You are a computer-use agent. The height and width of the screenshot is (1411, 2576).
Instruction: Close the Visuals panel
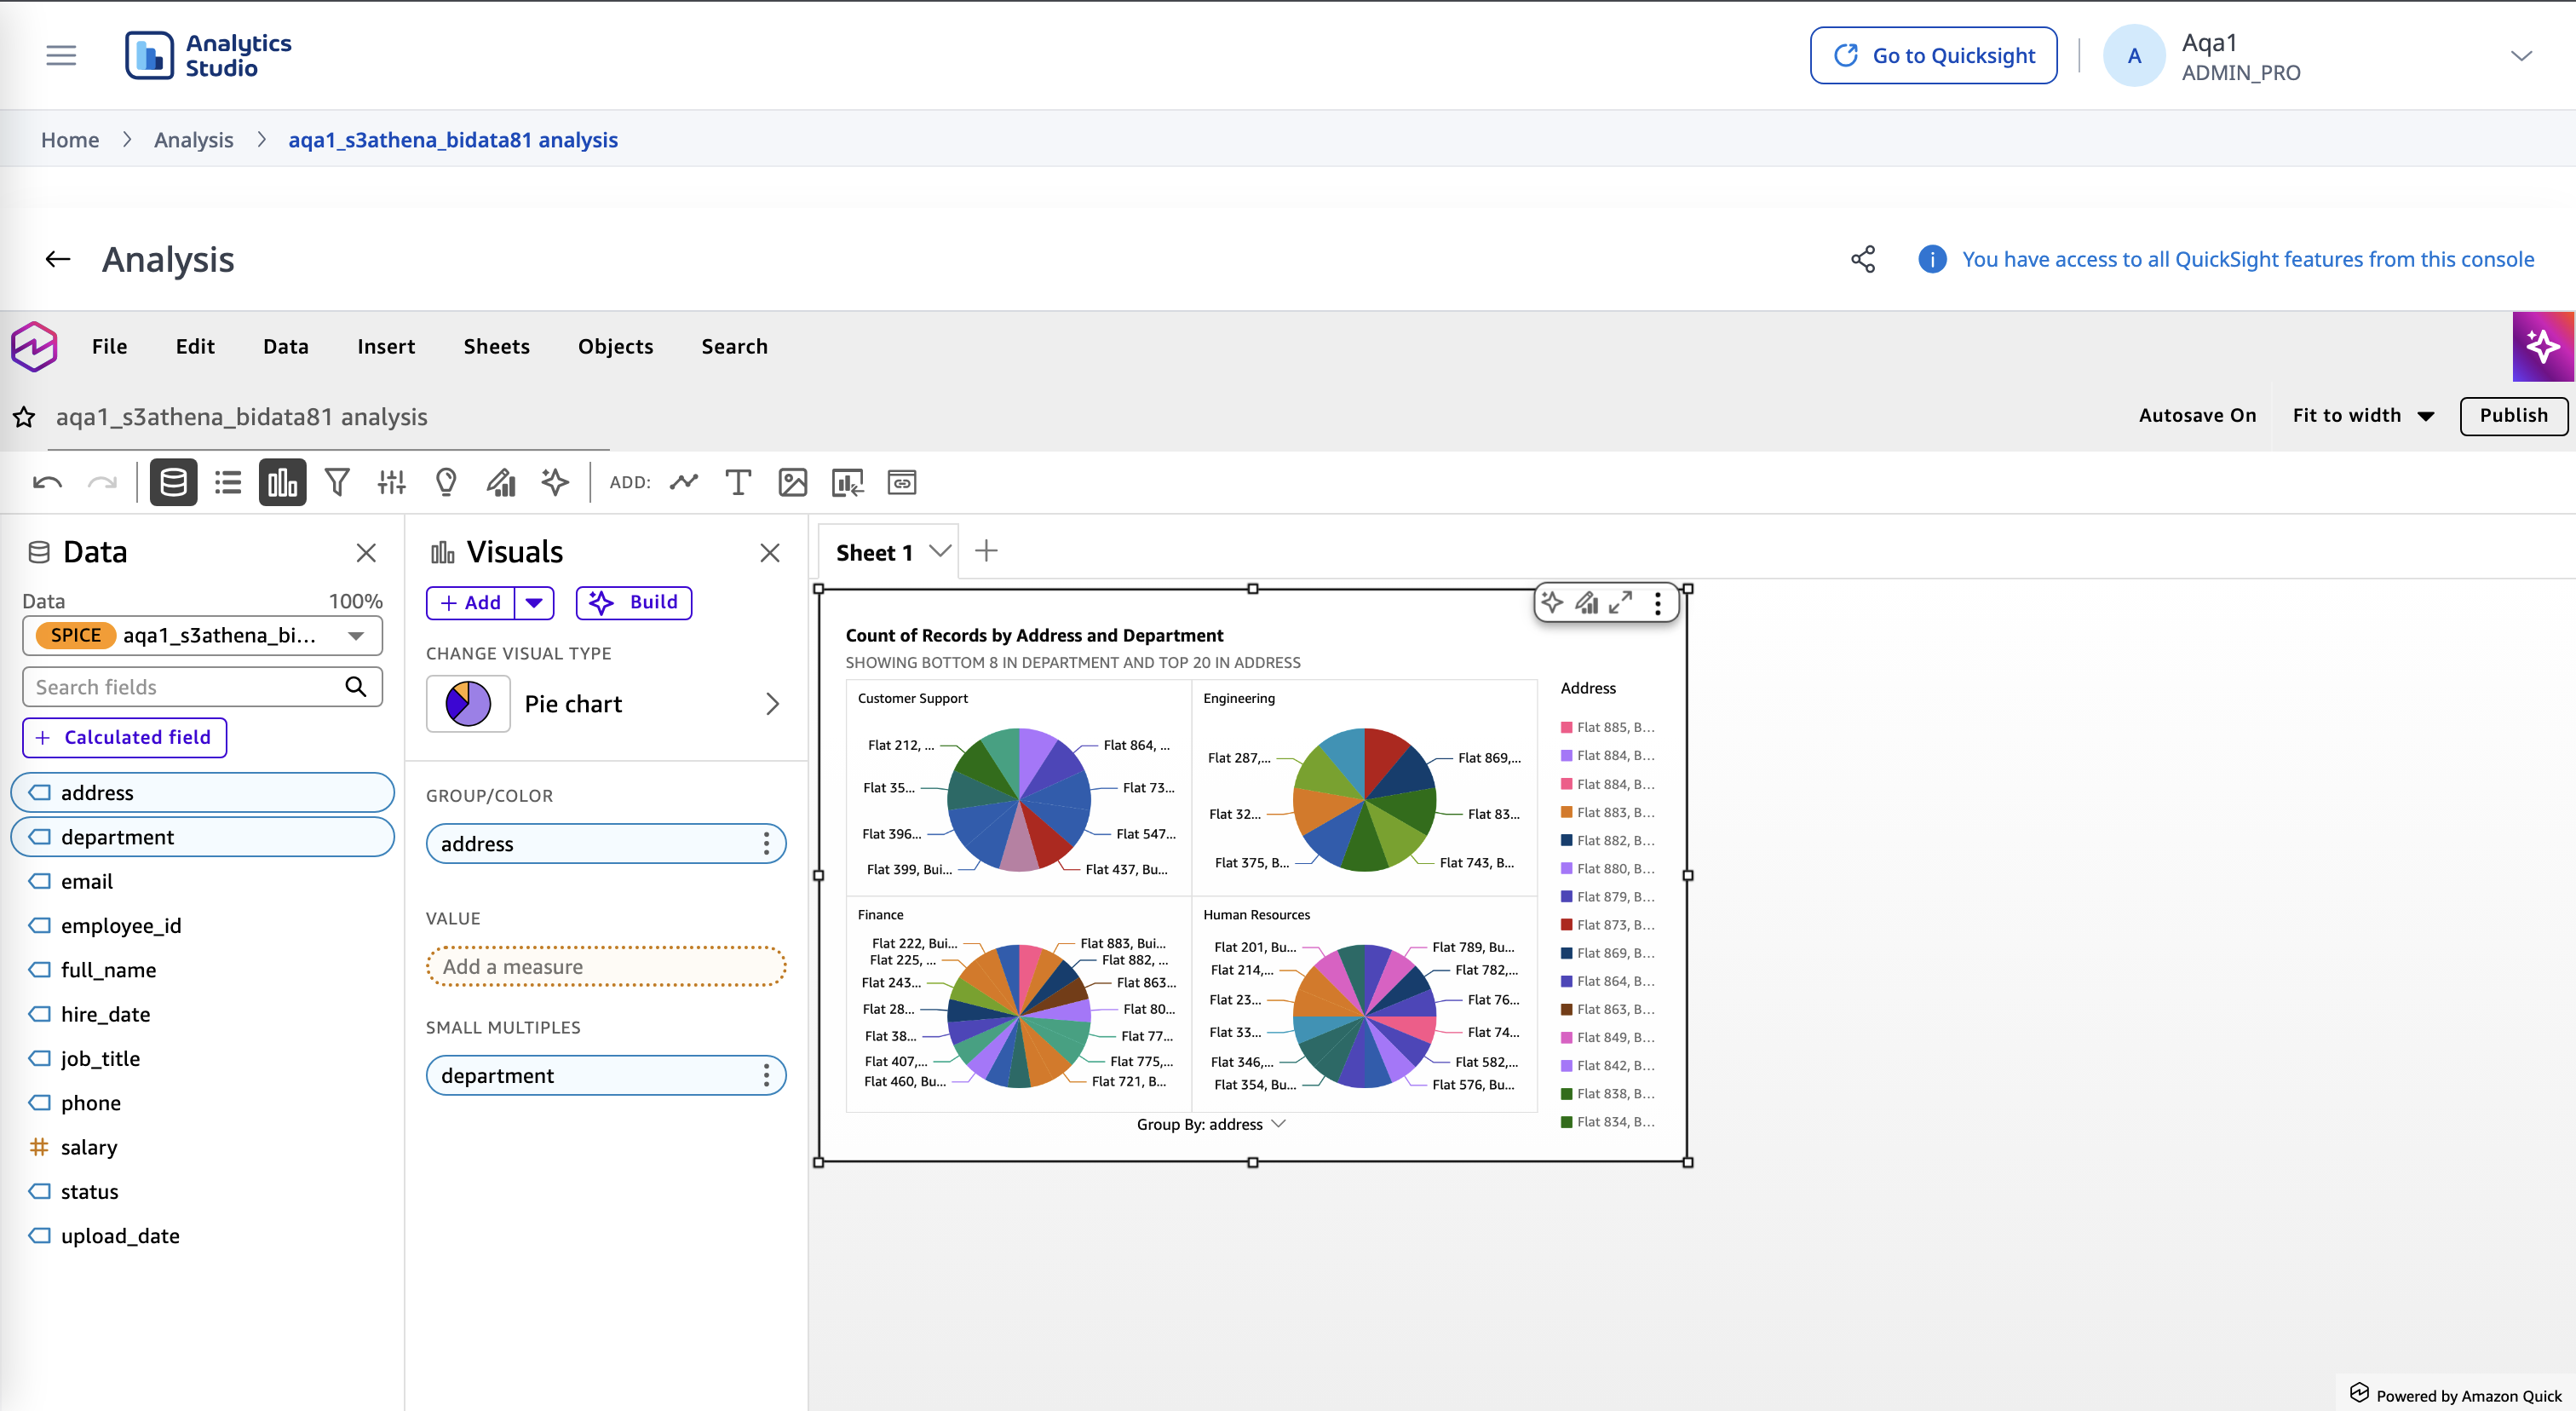coord(770,553)
